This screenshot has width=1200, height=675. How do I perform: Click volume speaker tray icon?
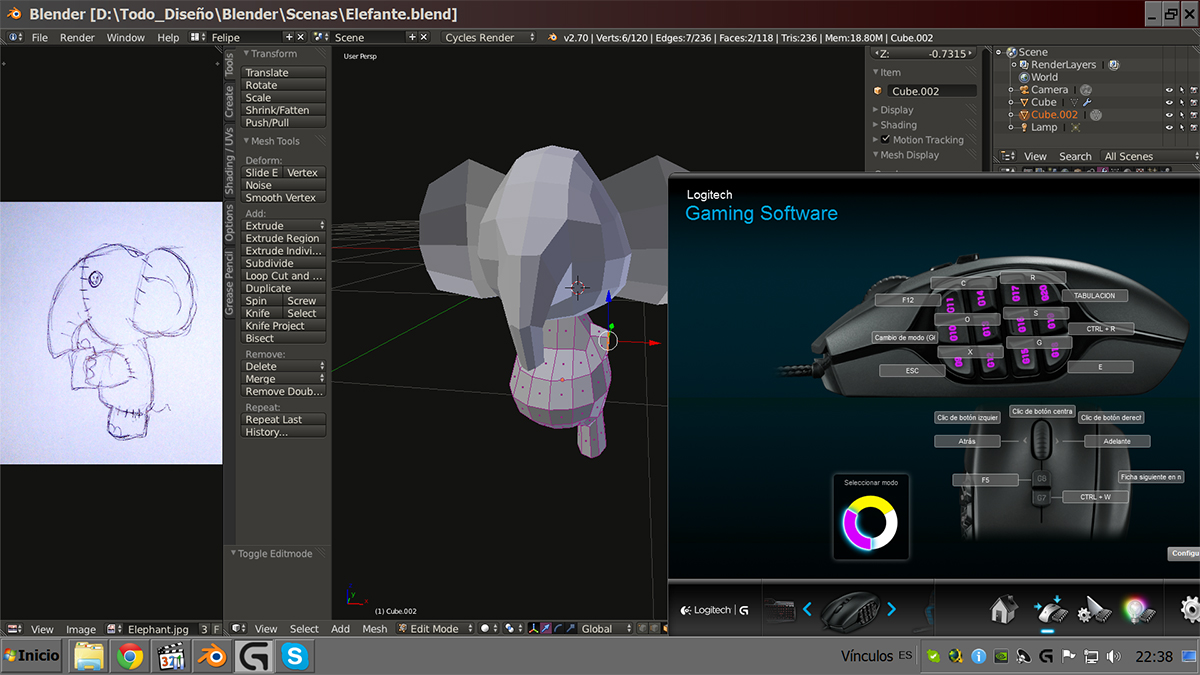(1112, 657)
